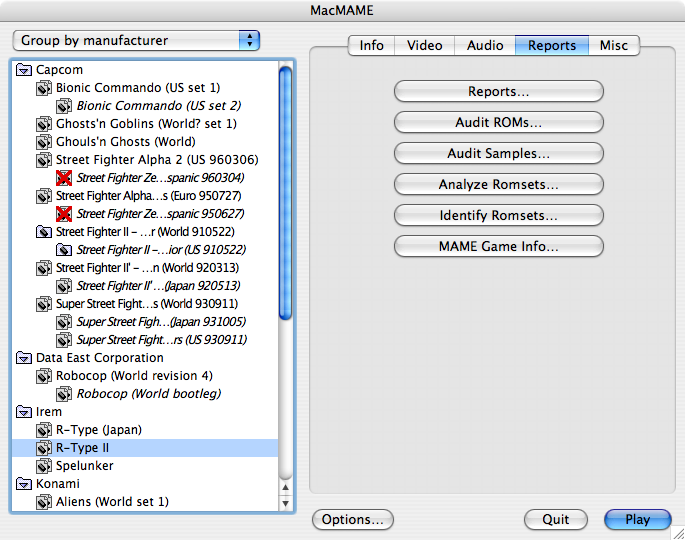Switch to the Info tab
The height and width of the screenshot is (540, 685).
[371, 45]
